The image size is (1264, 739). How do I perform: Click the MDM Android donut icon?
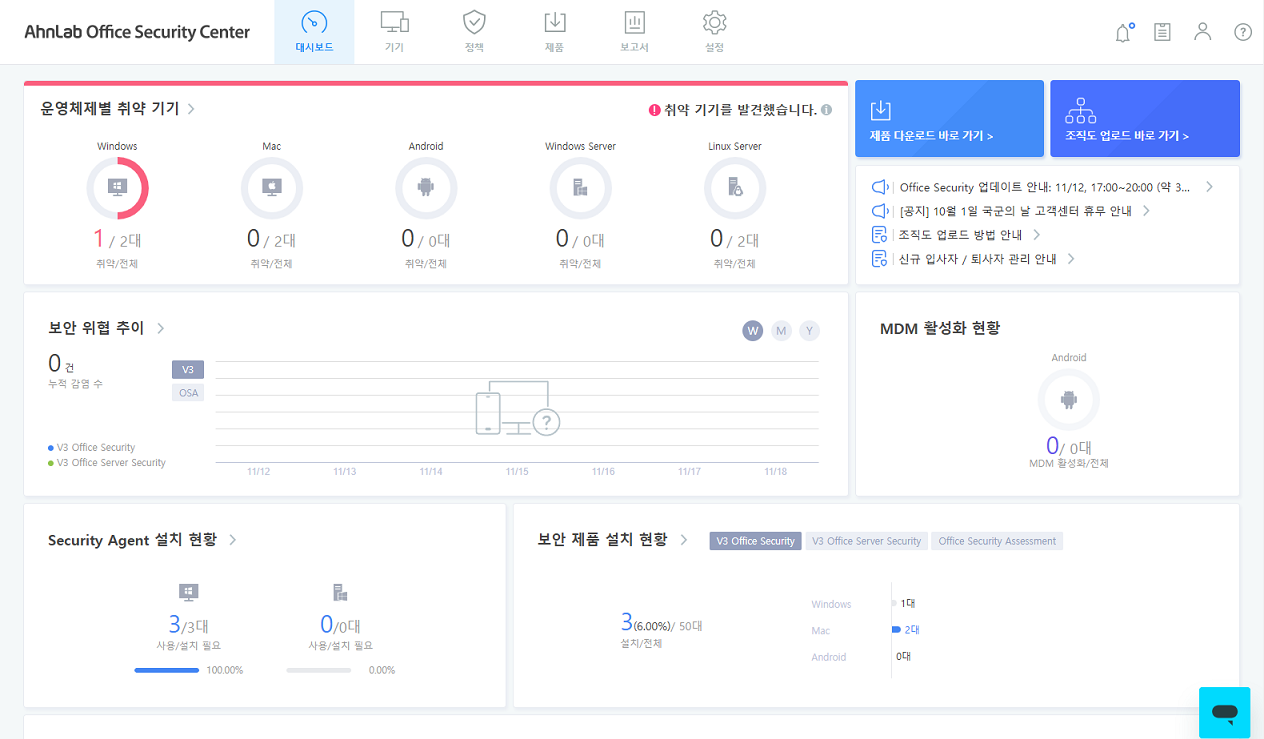pos(1069,400)
